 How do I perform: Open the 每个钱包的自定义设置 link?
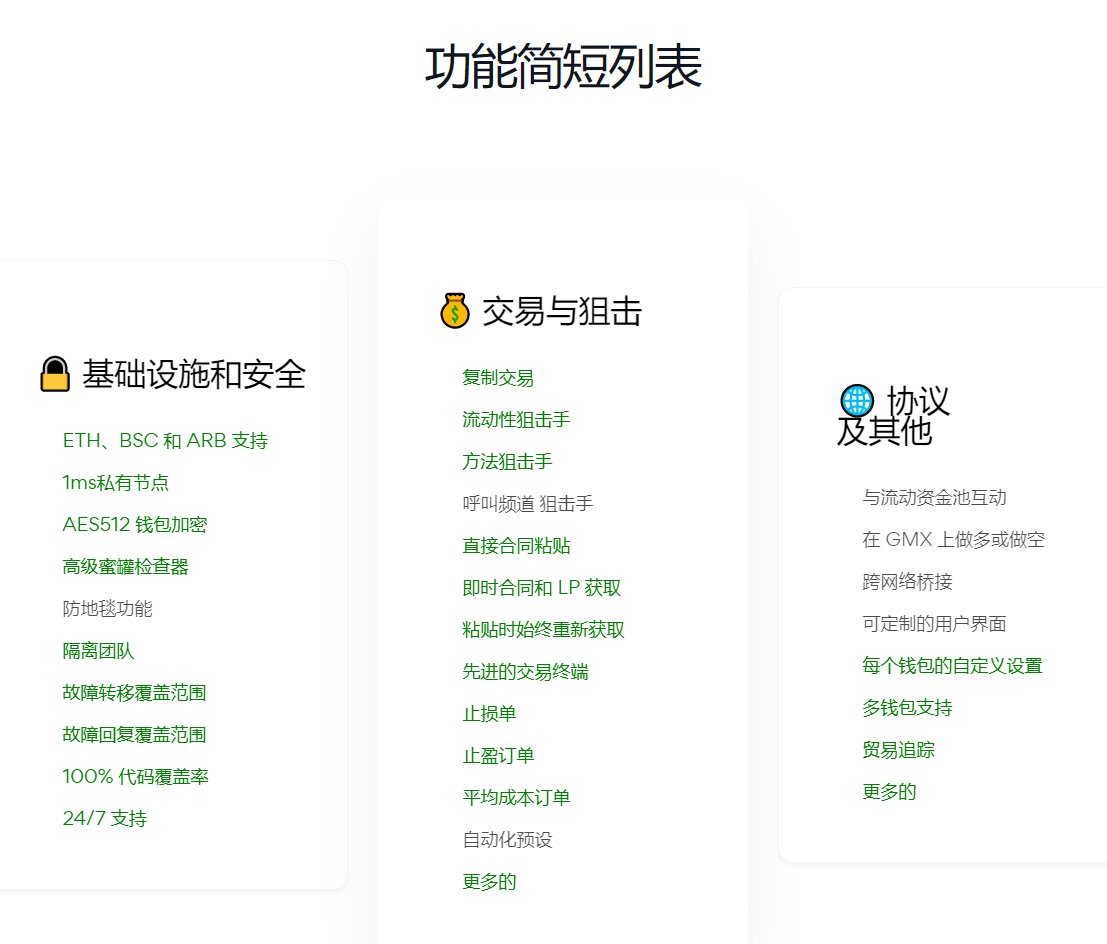[952, 666]
